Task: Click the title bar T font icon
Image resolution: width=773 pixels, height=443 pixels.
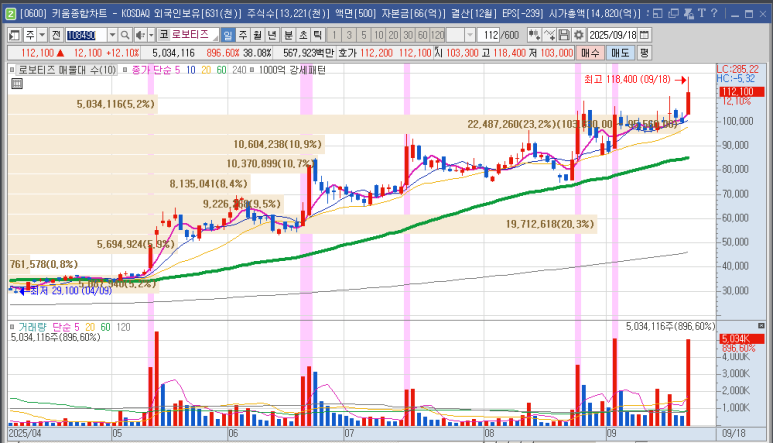Action: point(702,13)
